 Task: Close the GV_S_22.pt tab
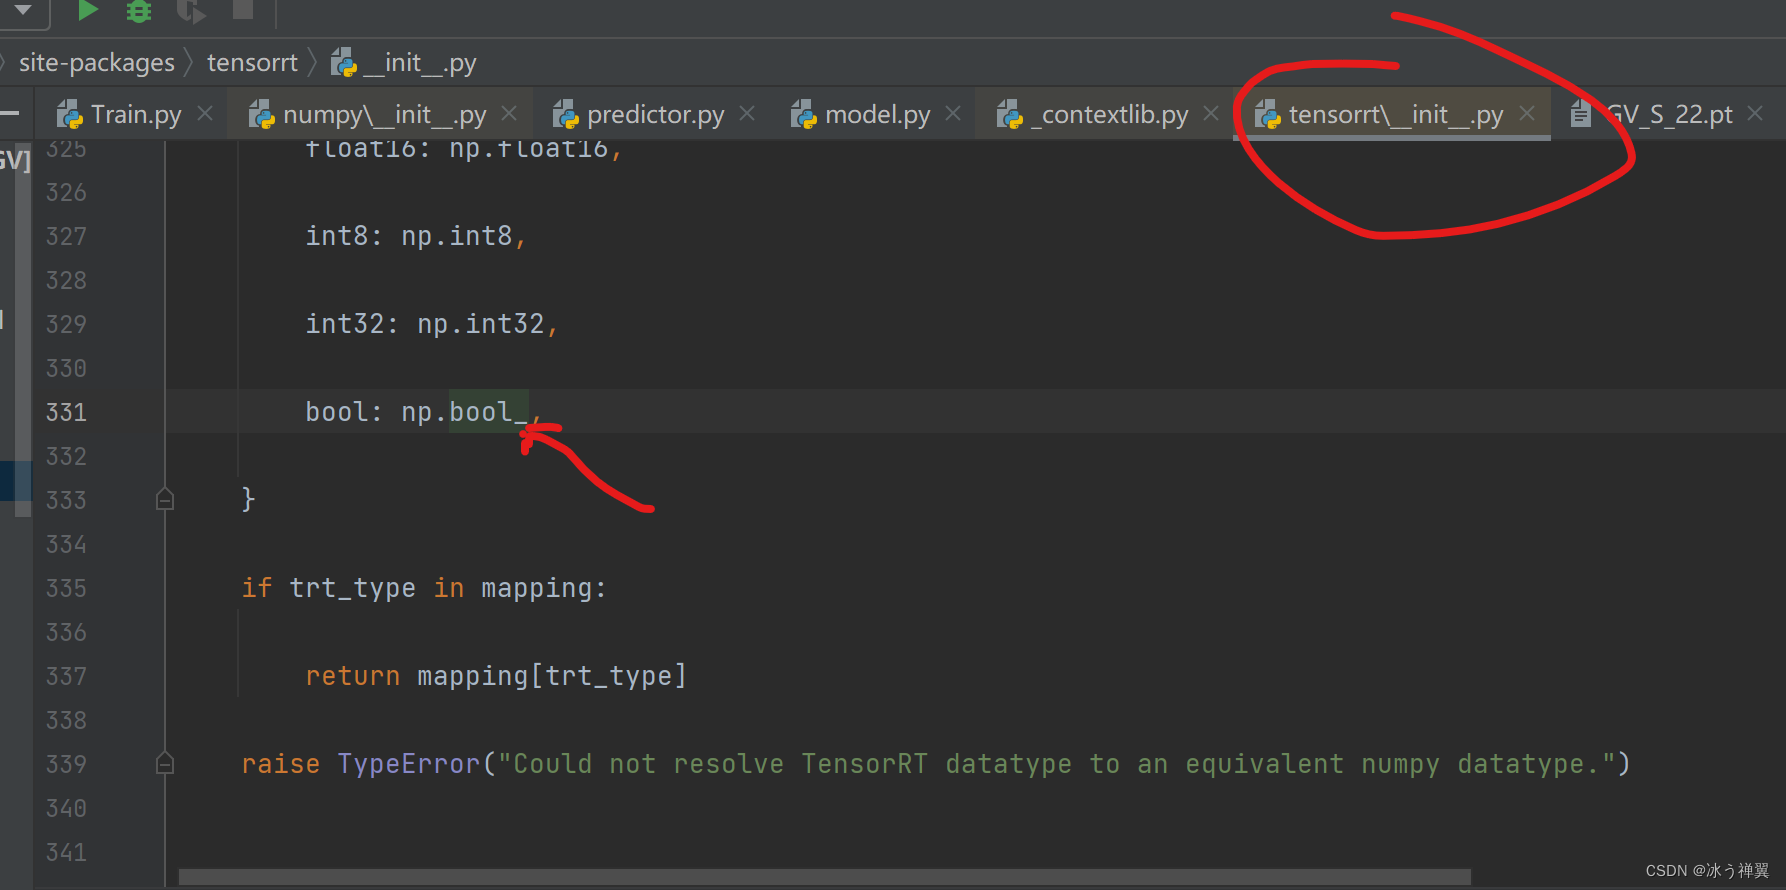point(1755,113)
